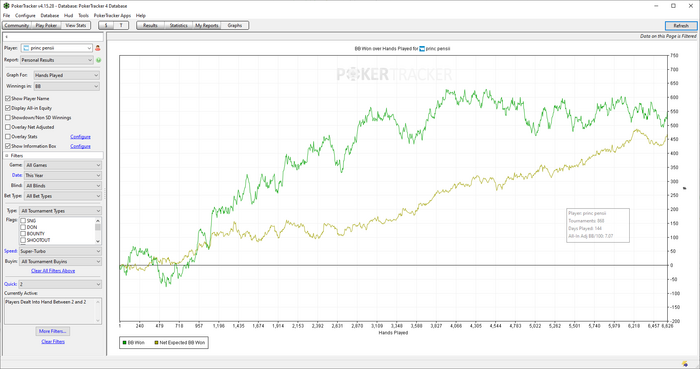Collapse the Filters section expander
The image size is (700, 369).
click(x=7, y=156)
